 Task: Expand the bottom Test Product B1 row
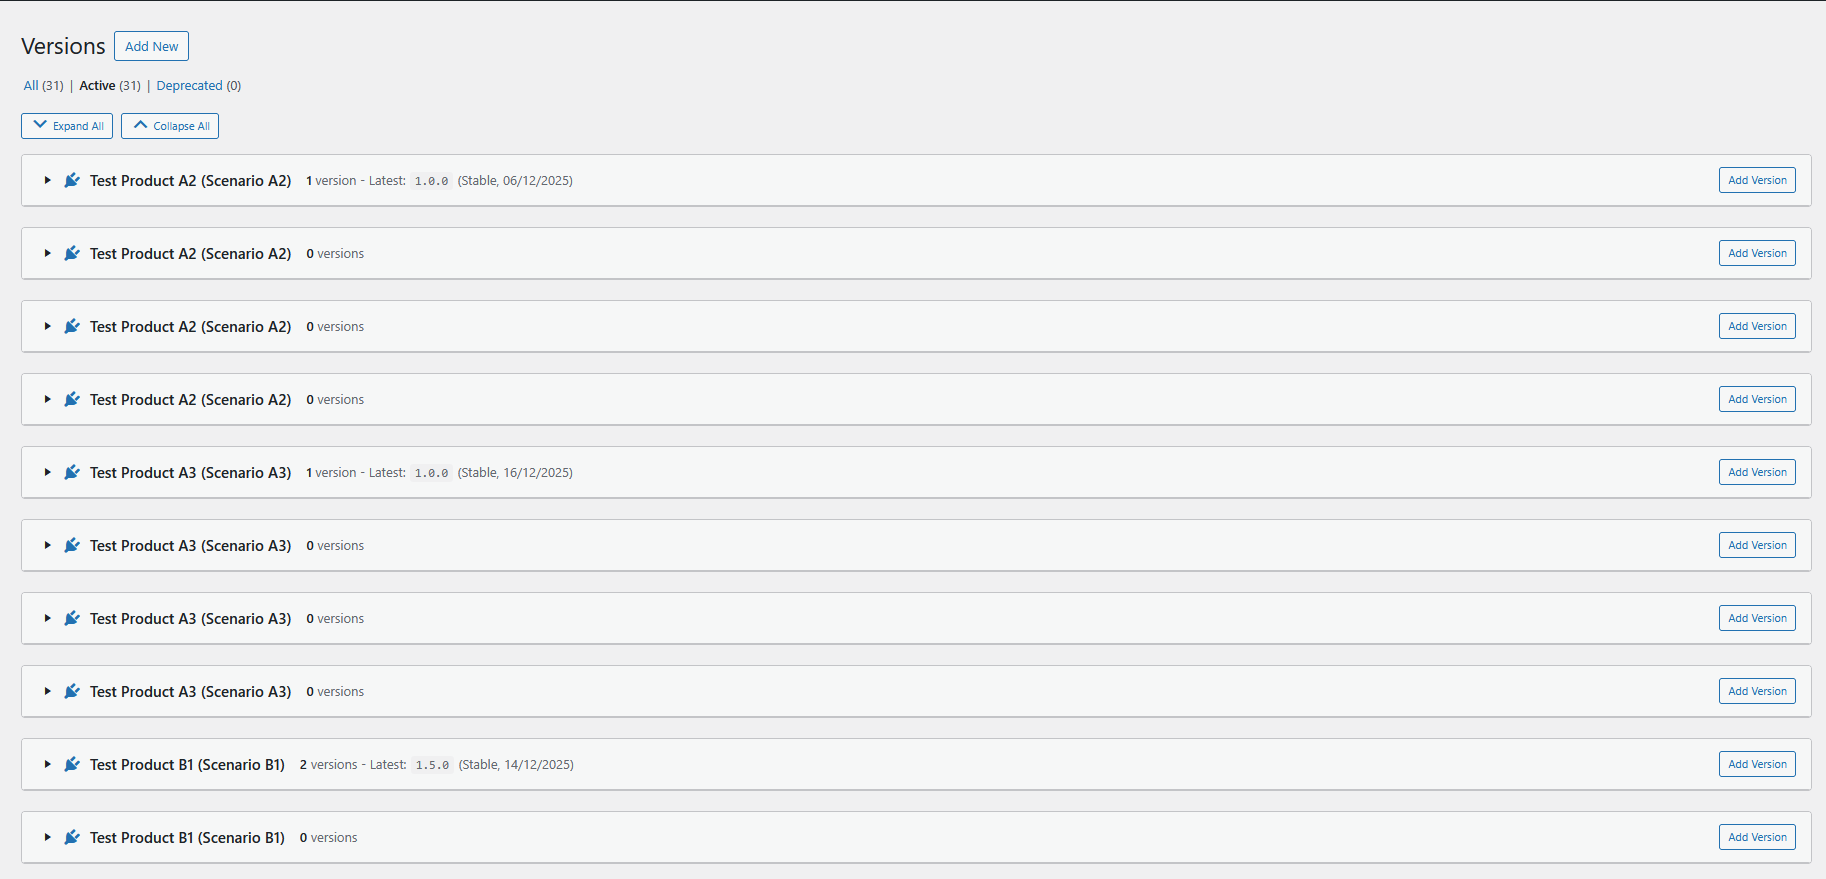(x=47, y=837)
